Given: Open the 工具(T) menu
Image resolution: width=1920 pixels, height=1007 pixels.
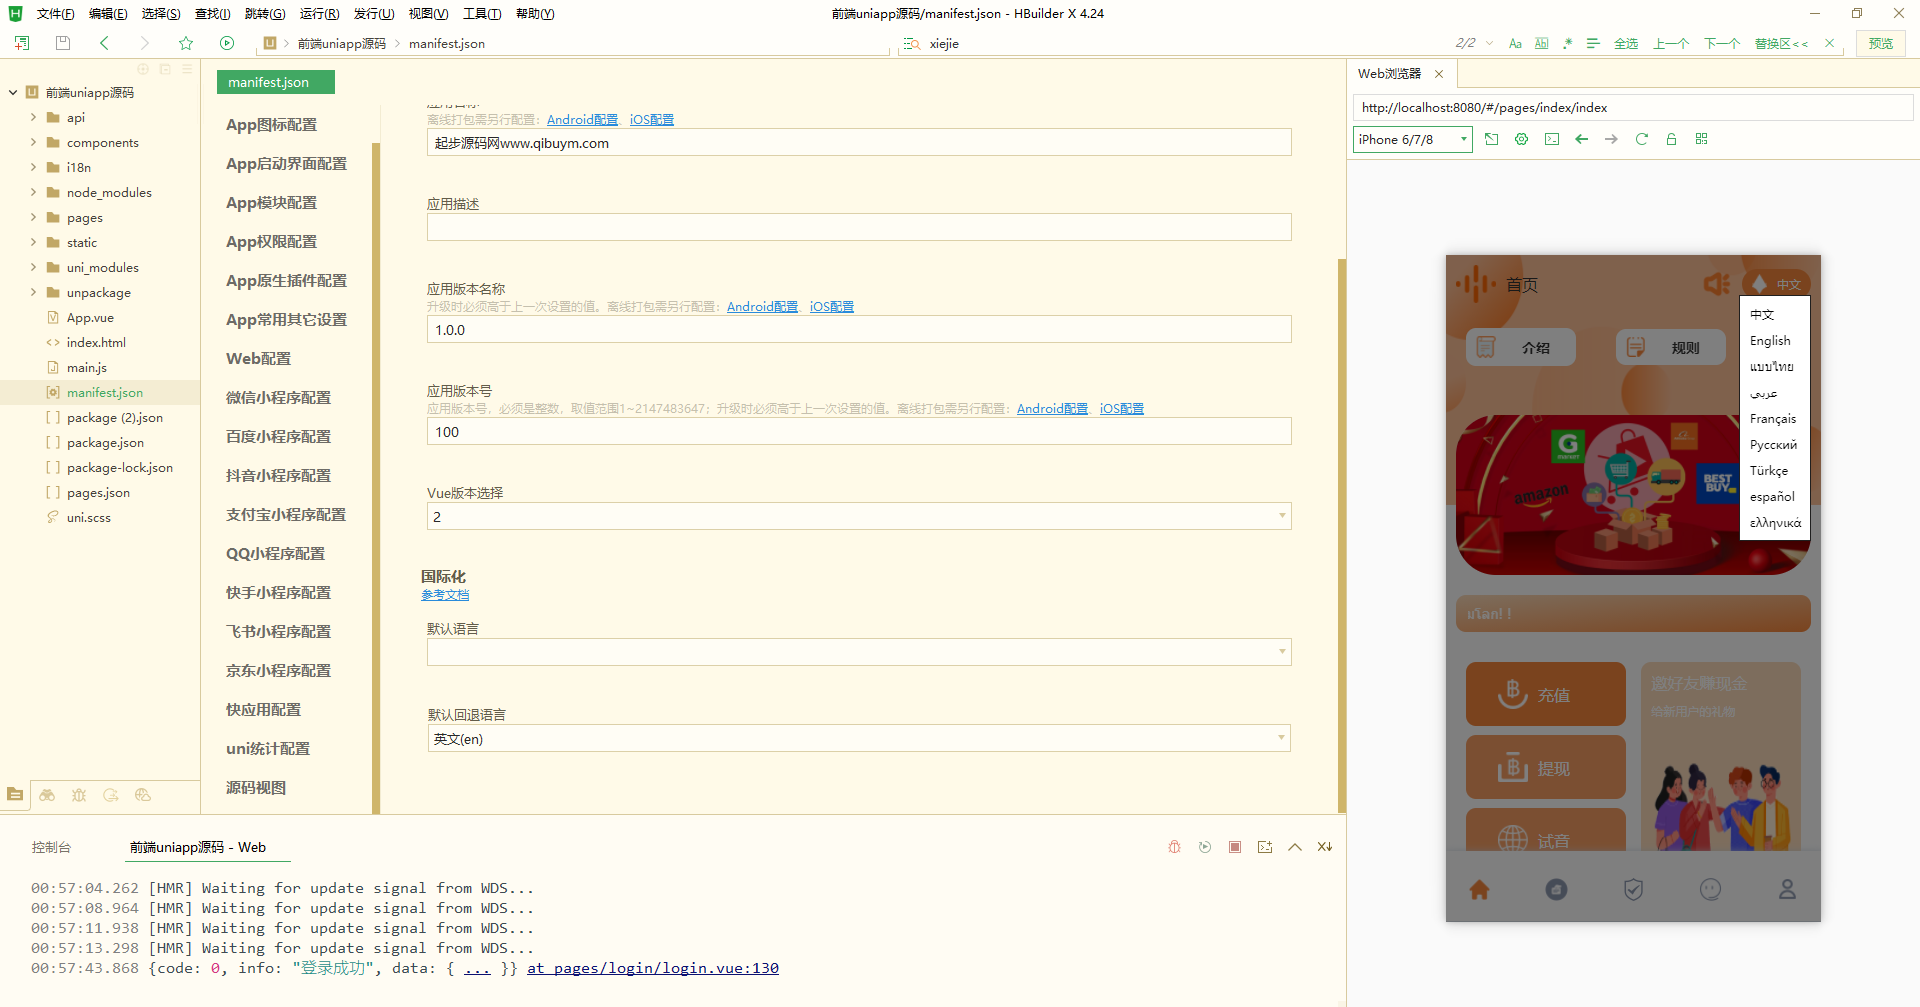Looking at the screenshot, I should click(x=481, y=13).
